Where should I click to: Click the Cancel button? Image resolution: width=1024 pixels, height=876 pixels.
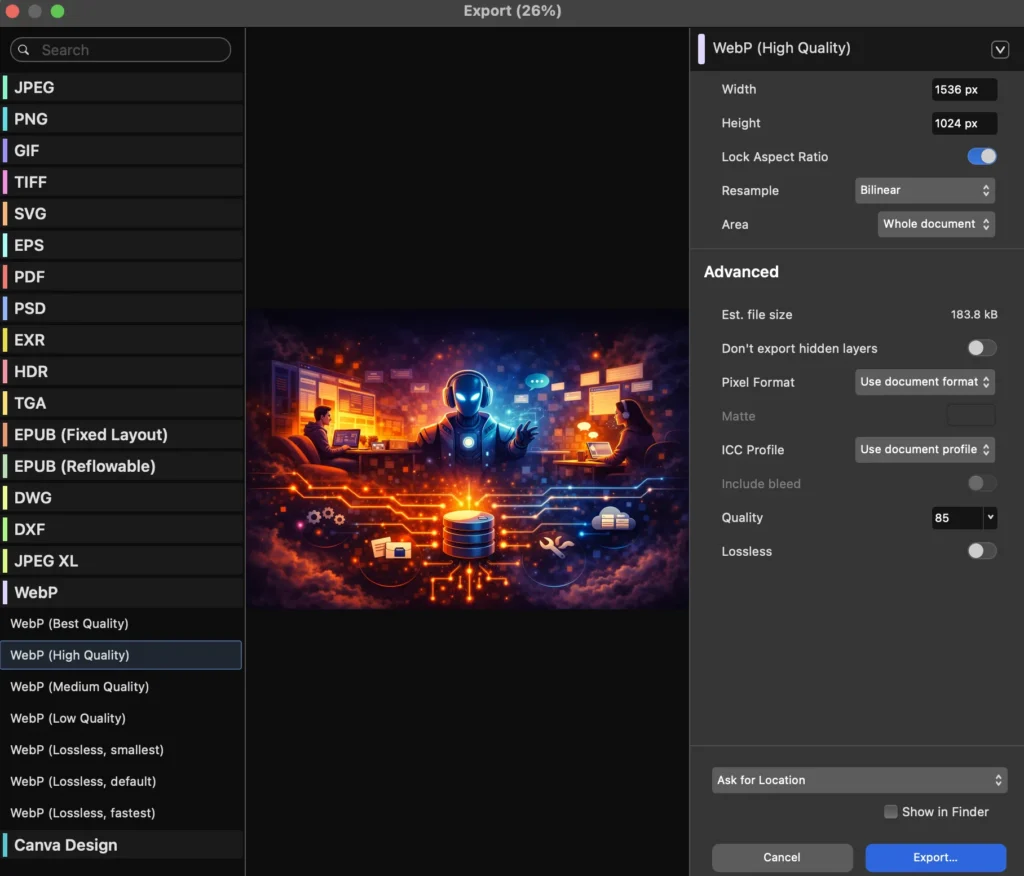click(x=781, y=857)
